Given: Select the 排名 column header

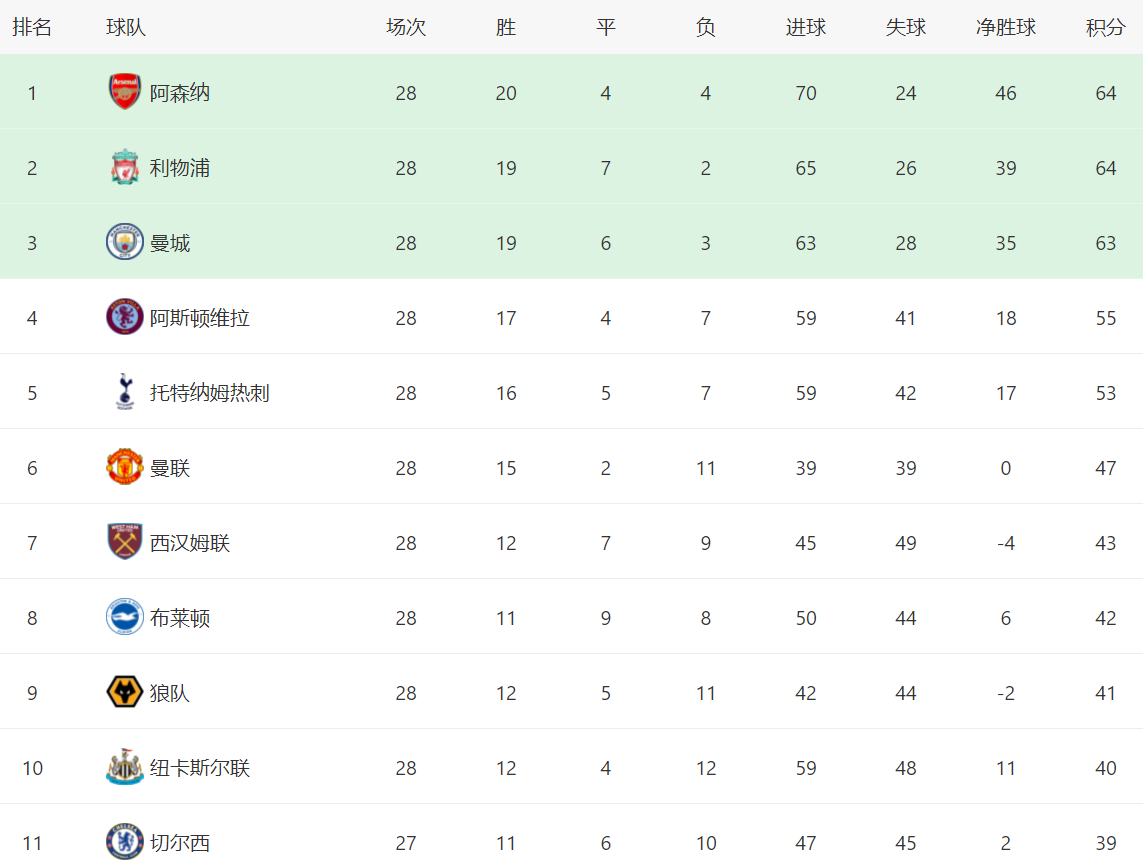Looking at the screenshot, I should (x=32, y=28).
